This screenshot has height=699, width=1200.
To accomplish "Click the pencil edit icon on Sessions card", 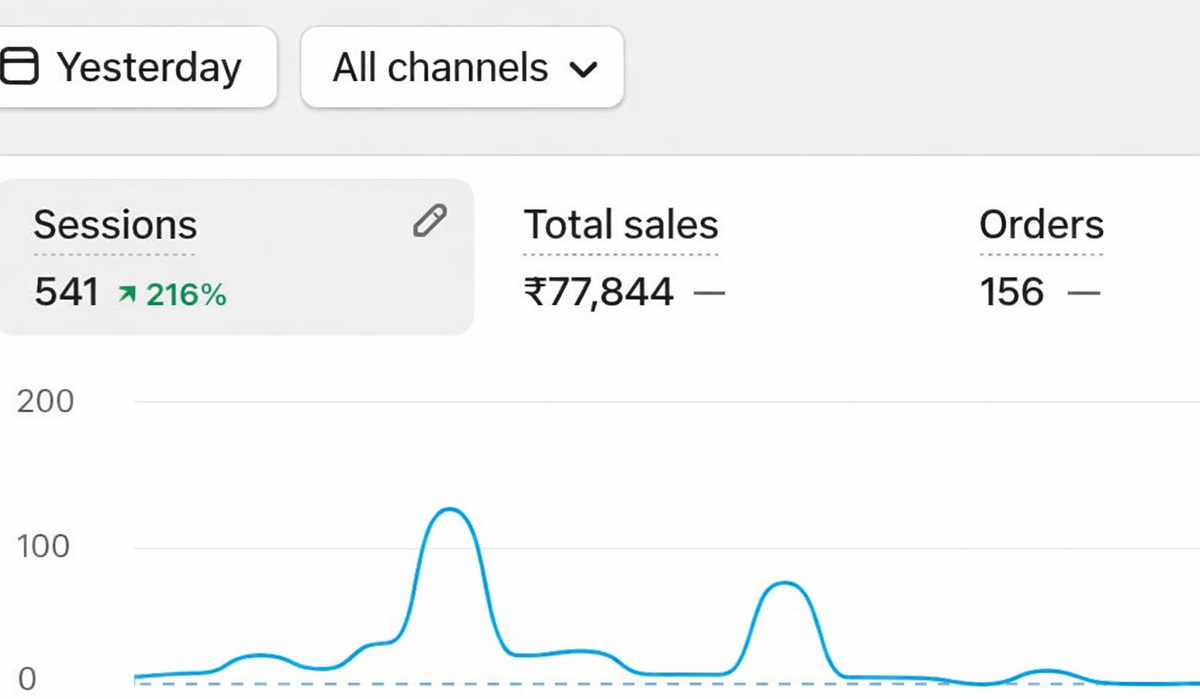I will tap(429, 221).
